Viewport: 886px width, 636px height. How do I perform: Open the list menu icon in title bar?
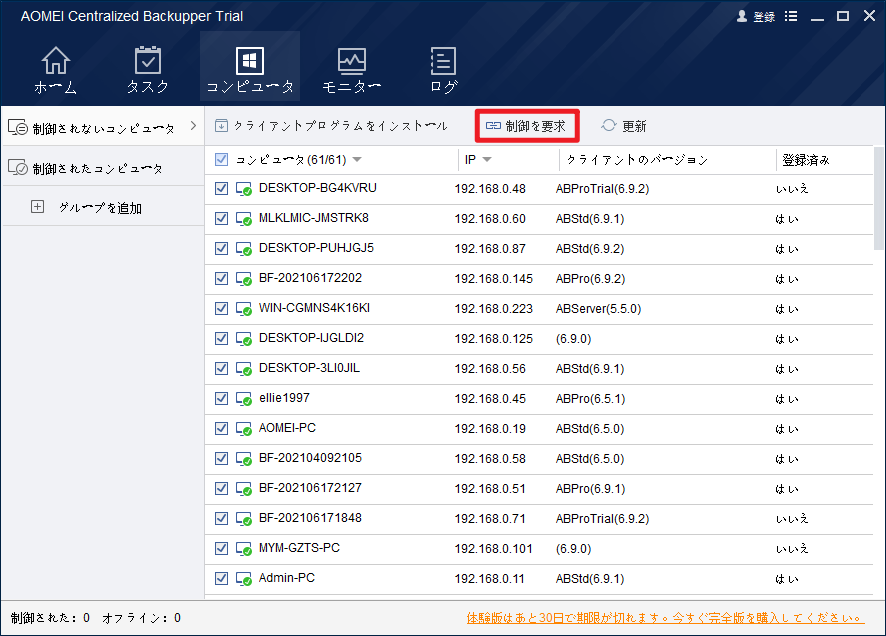pos(791,16)
